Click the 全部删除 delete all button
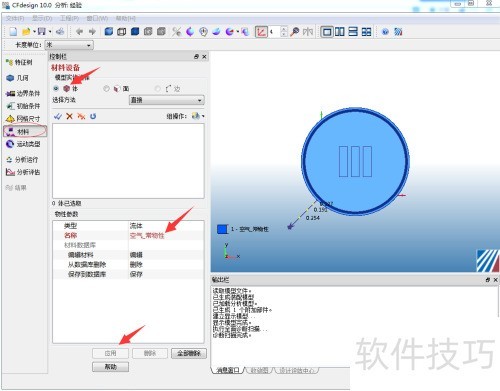The width and height of the screenshot is (500, 391). [189, 353]
